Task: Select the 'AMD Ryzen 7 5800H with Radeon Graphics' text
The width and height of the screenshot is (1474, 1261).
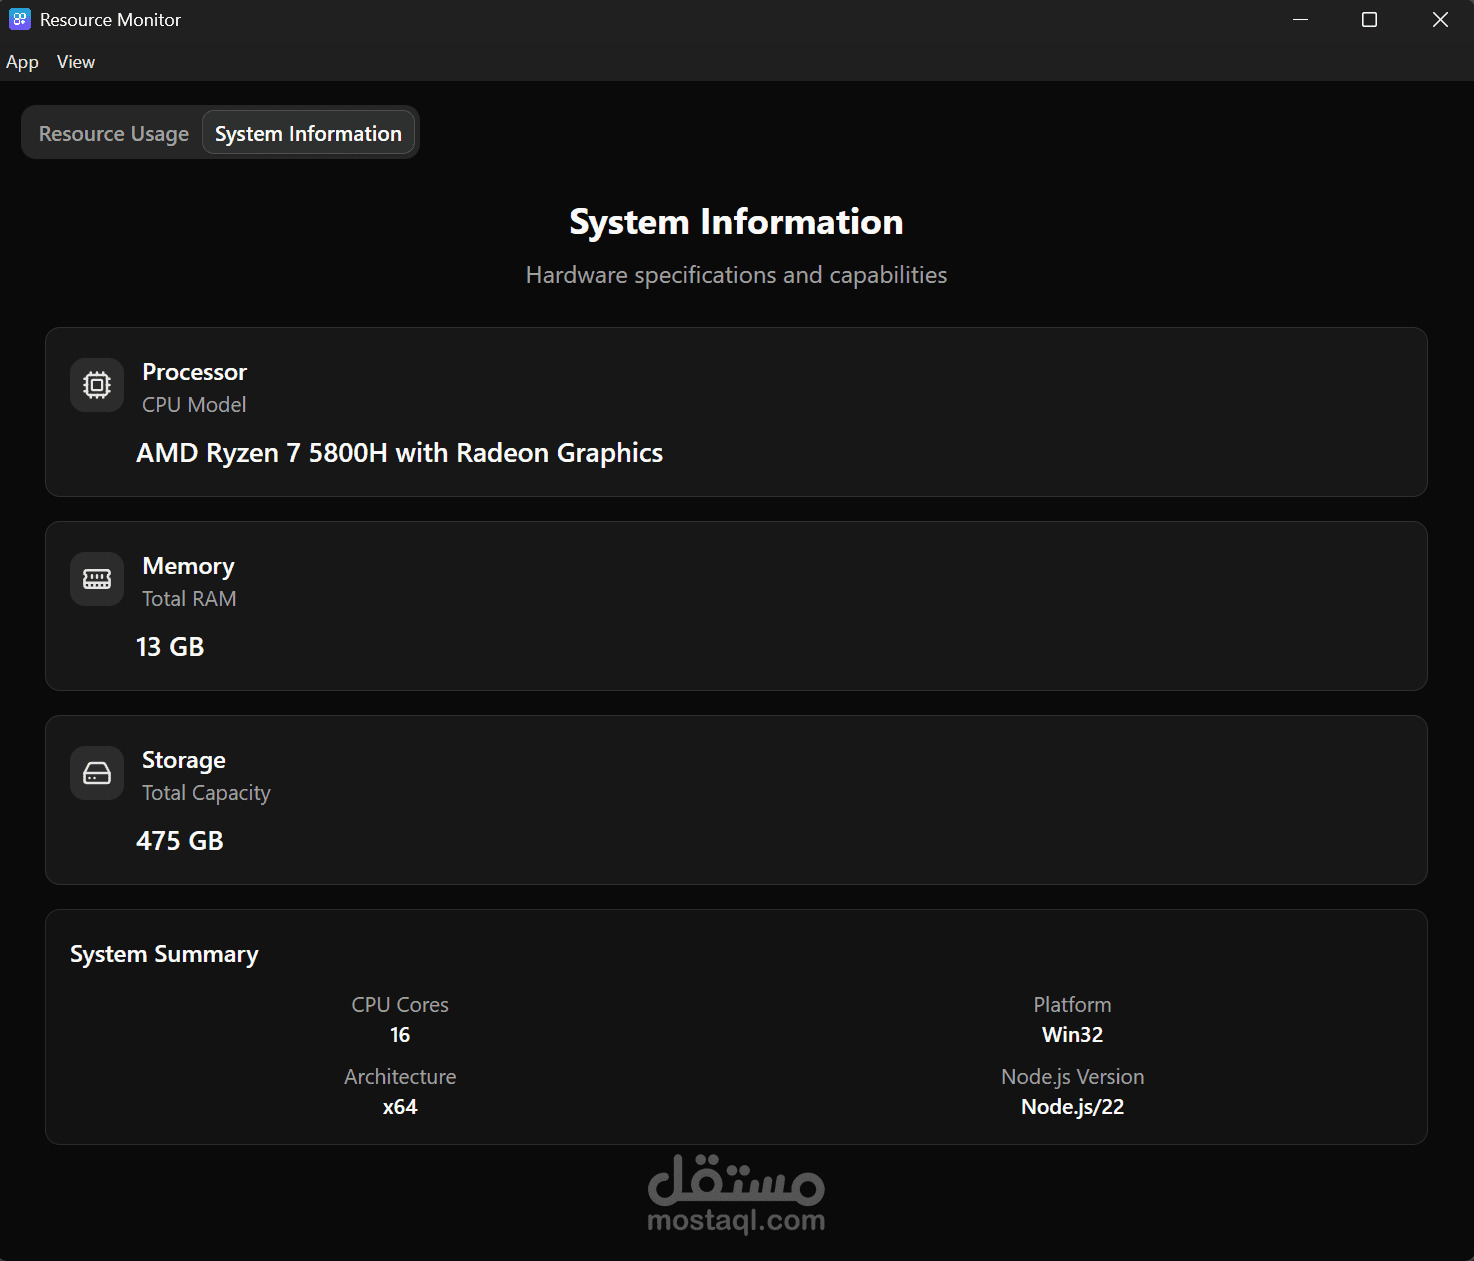Action: 399,453
